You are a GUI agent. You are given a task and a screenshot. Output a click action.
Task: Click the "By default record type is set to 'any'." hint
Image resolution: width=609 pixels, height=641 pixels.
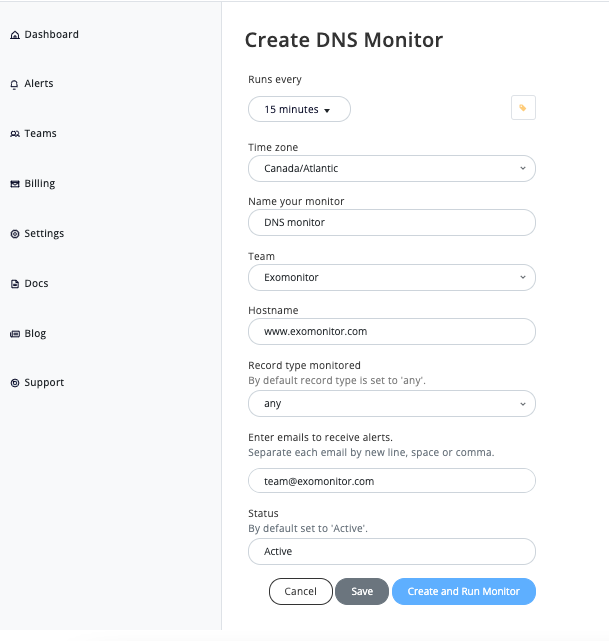tap(337, 381)
